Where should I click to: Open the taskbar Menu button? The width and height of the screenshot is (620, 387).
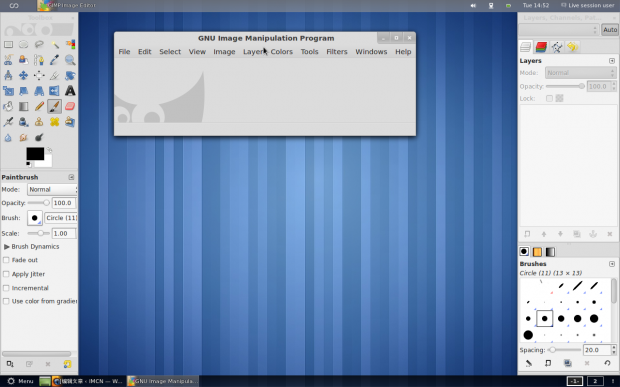21,381
